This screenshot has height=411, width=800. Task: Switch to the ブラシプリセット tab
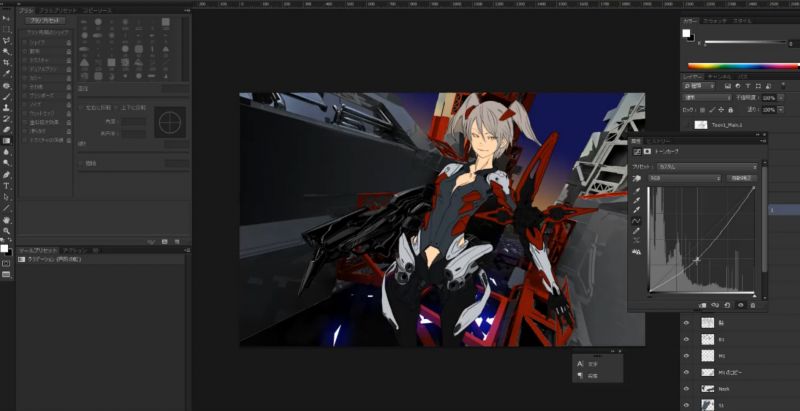tap(59, 10)
